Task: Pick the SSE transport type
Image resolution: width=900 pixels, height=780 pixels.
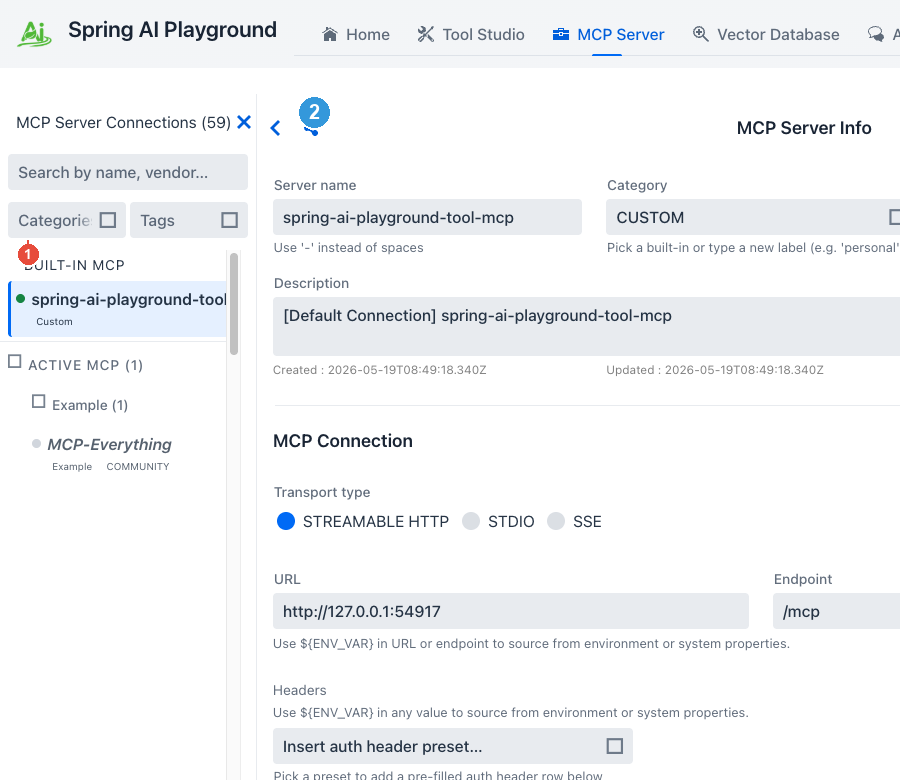Action: click(556, 521)
